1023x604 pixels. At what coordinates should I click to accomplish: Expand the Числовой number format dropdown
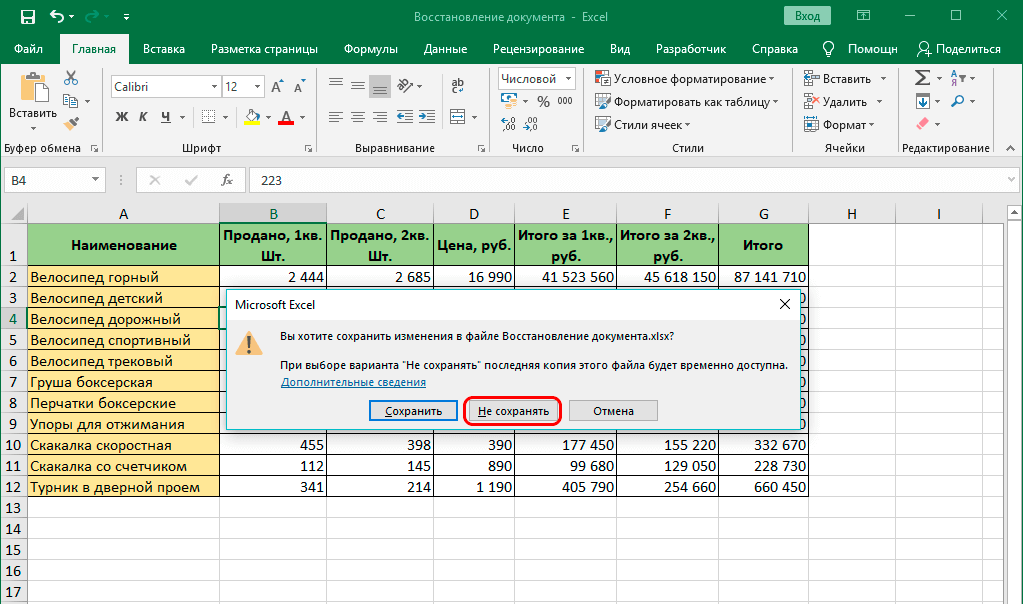[568, 79]
